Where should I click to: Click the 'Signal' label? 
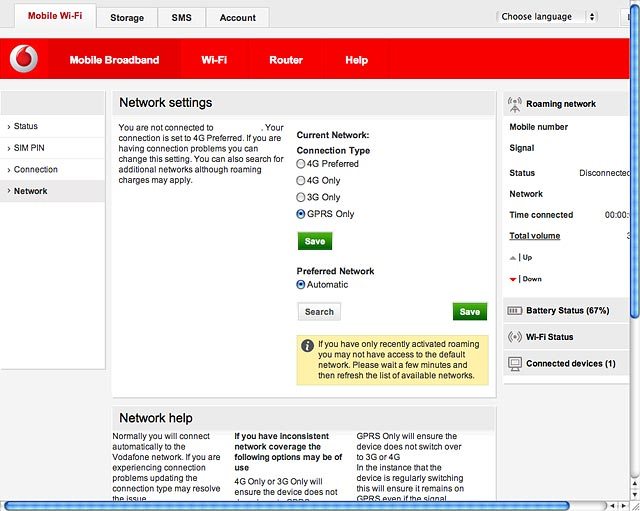pos(521,148)
